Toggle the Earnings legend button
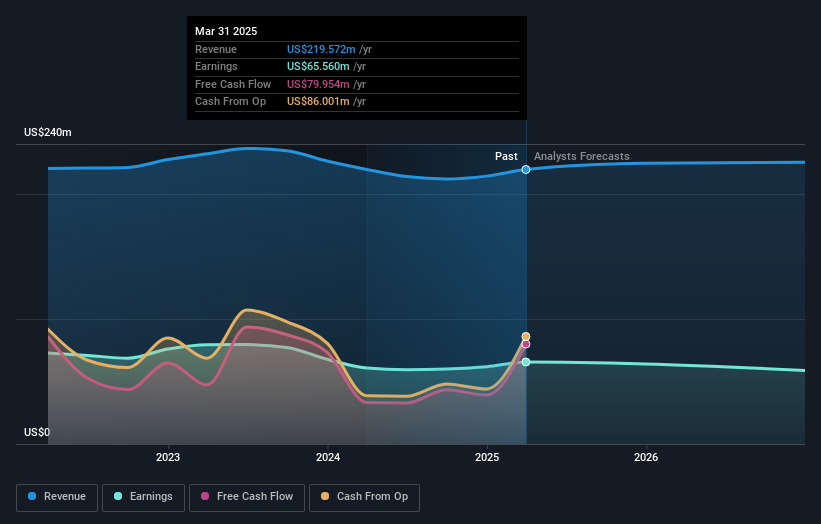Viewport: 821px width, 524px height. tap(143, 497)
